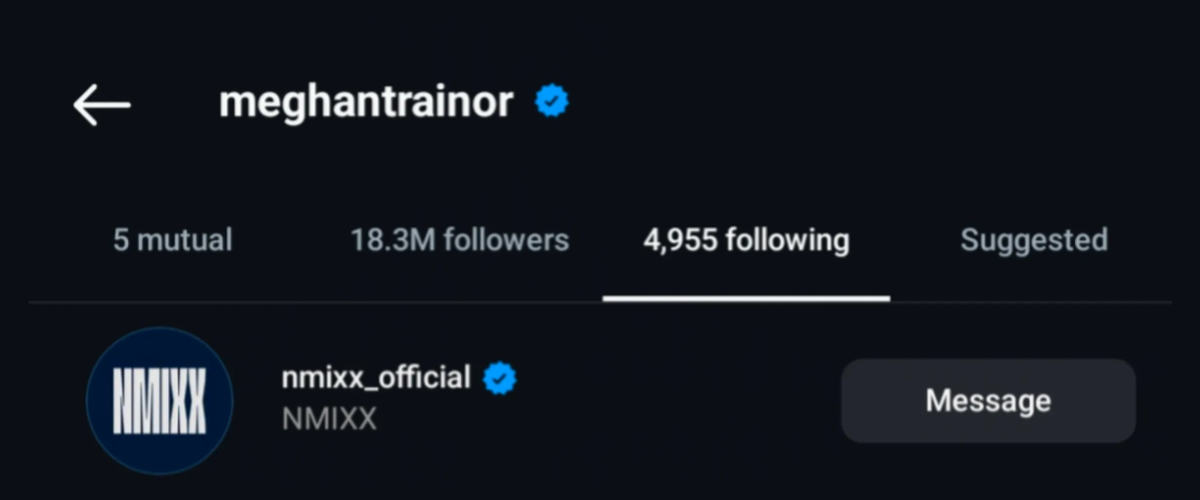Open the nmixx_official username link

click(376, 378)
